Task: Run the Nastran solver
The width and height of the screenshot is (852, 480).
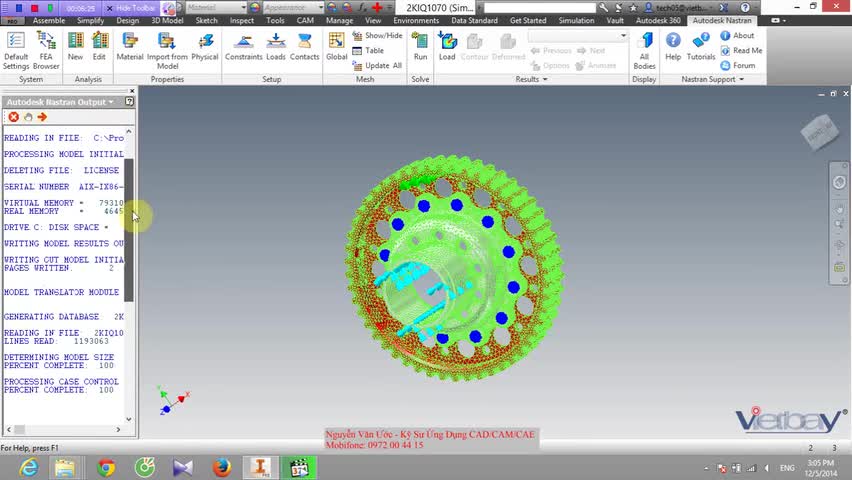Action: (420, 47)
